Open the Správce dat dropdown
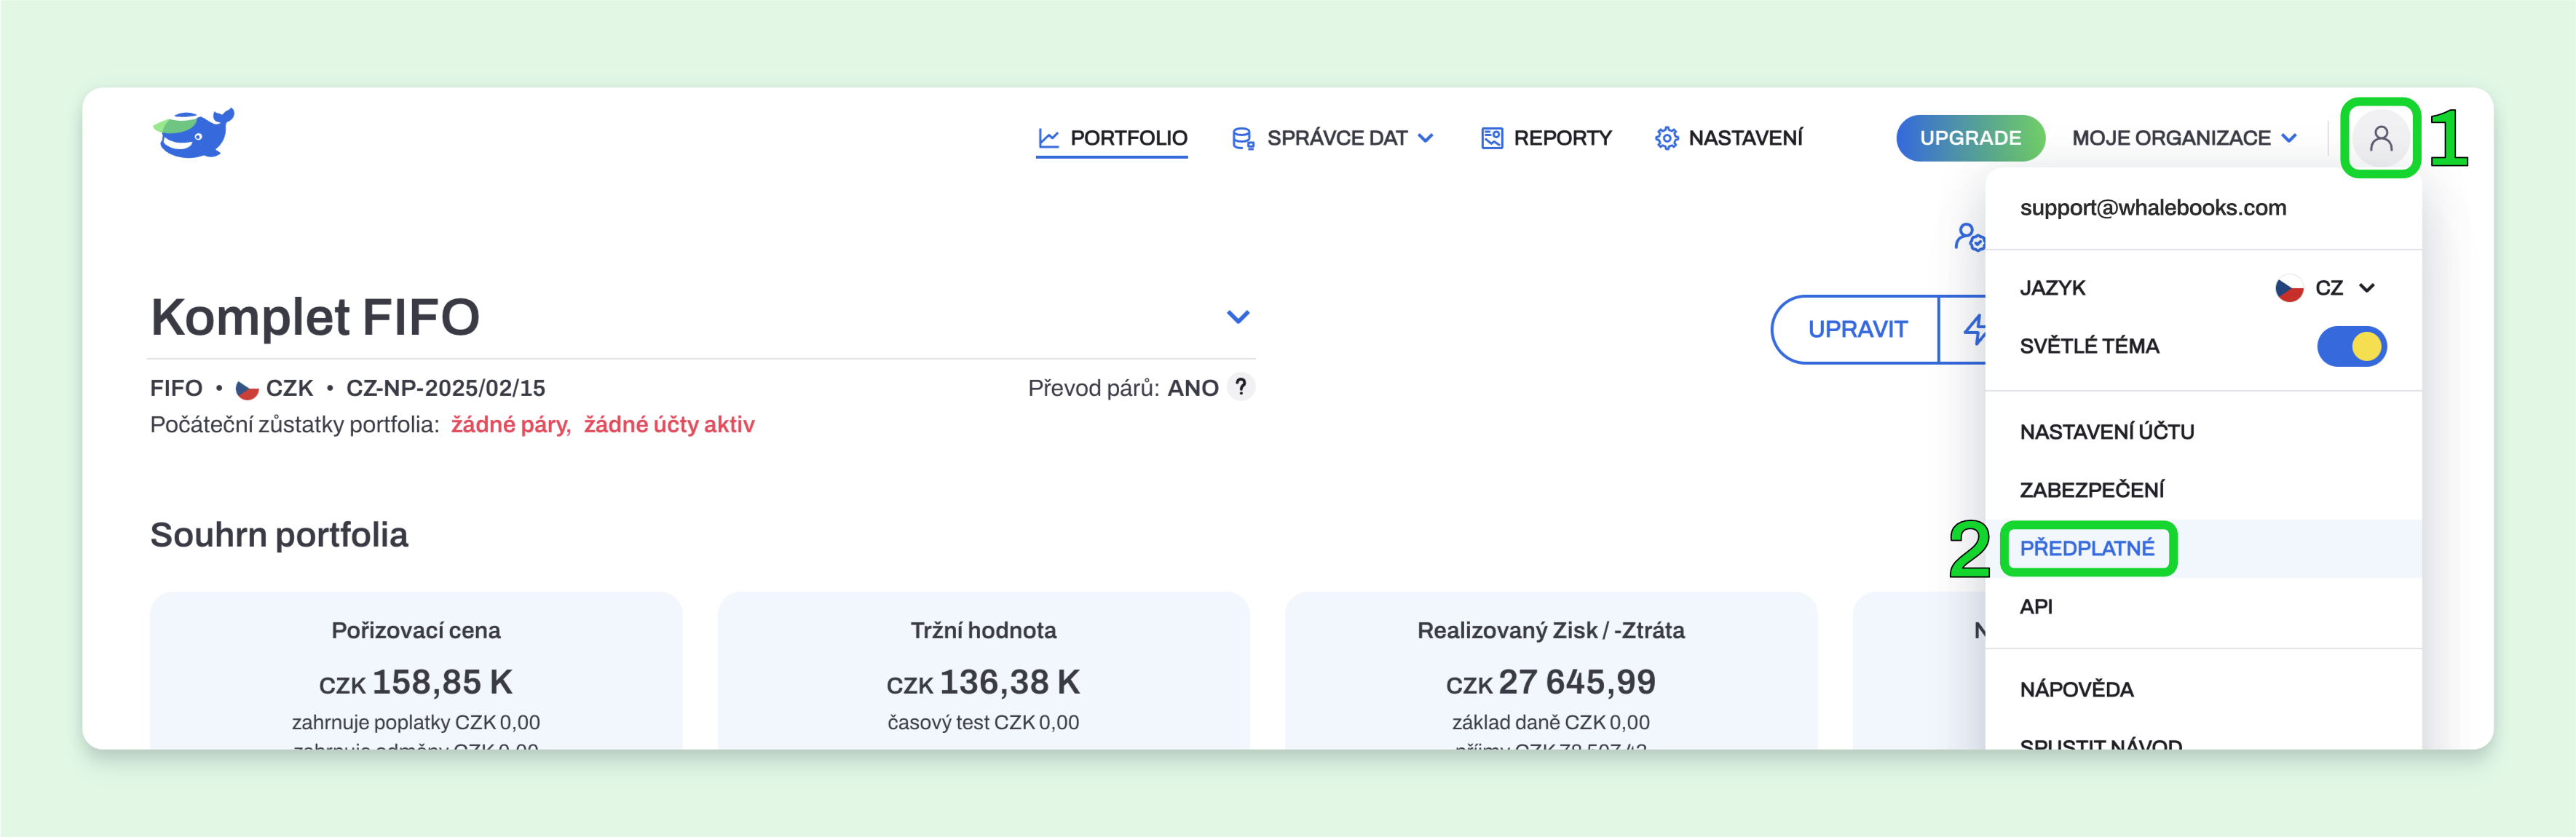The image size is (2576, 837). pos(1333,138)
